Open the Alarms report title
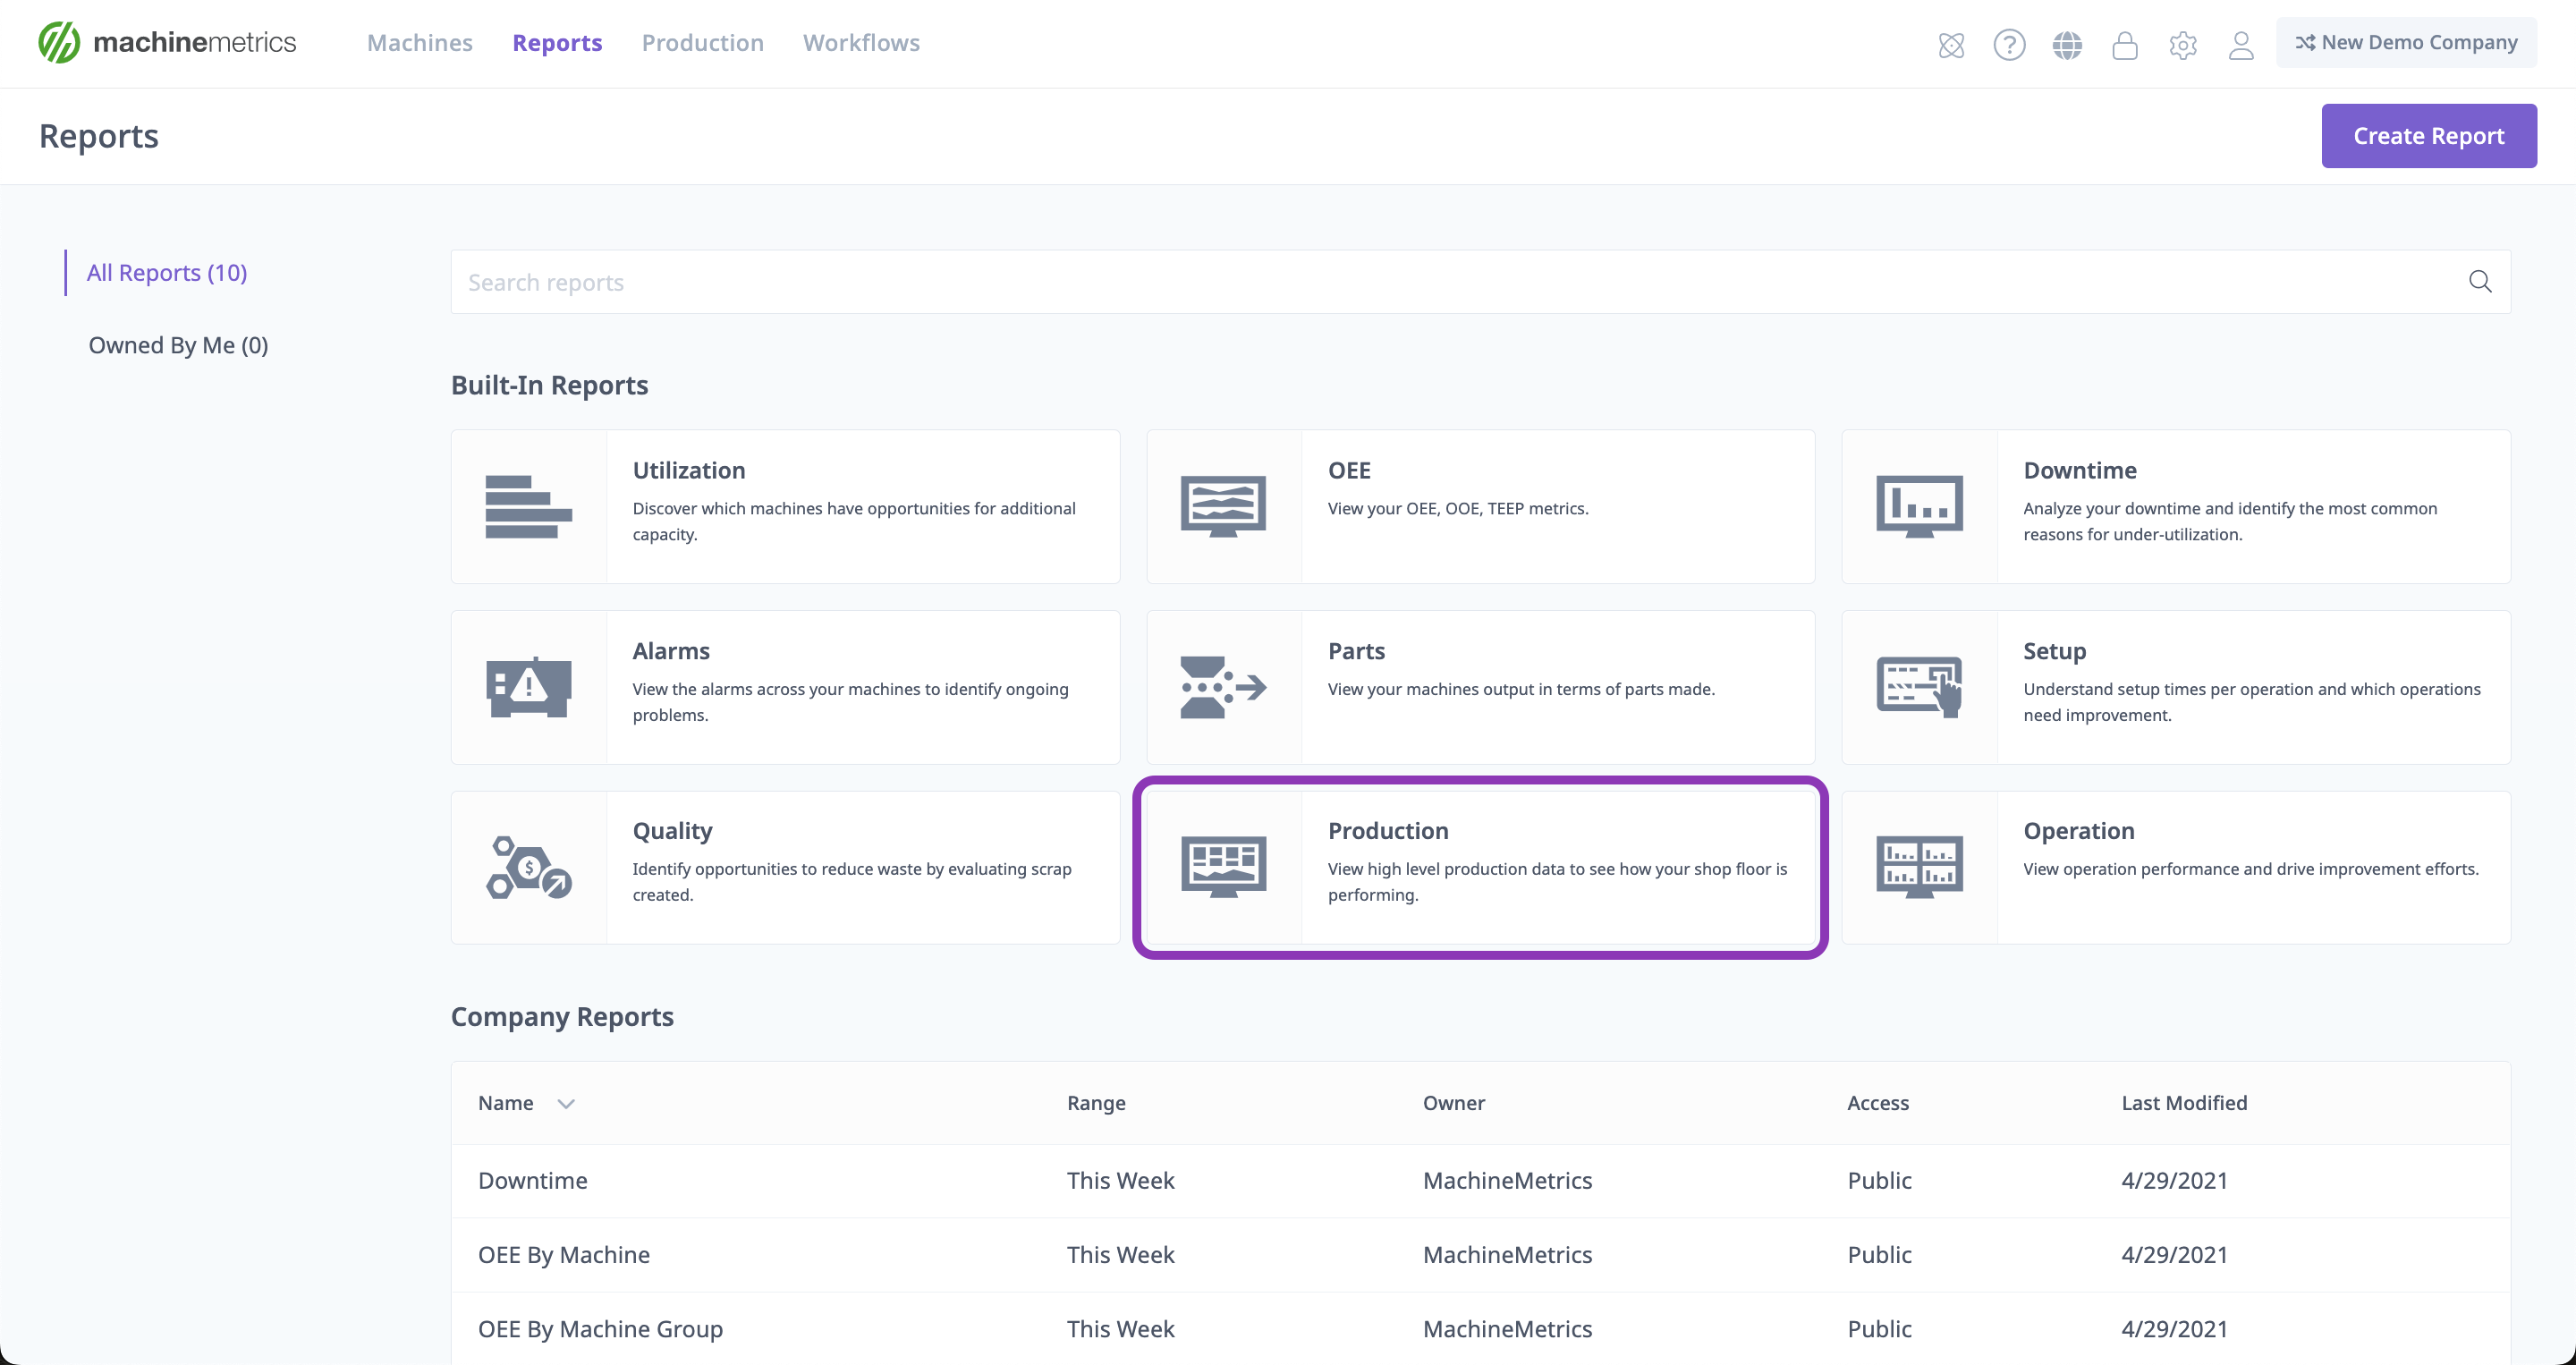This screenshot has height=1365, width=2576. [671, 651]
